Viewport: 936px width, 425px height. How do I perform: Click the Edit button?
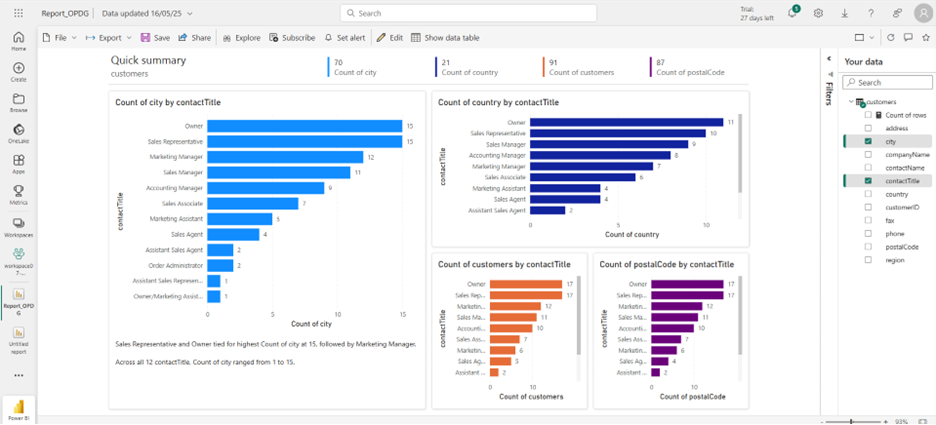pyautogui.click(x=390, y=38)
